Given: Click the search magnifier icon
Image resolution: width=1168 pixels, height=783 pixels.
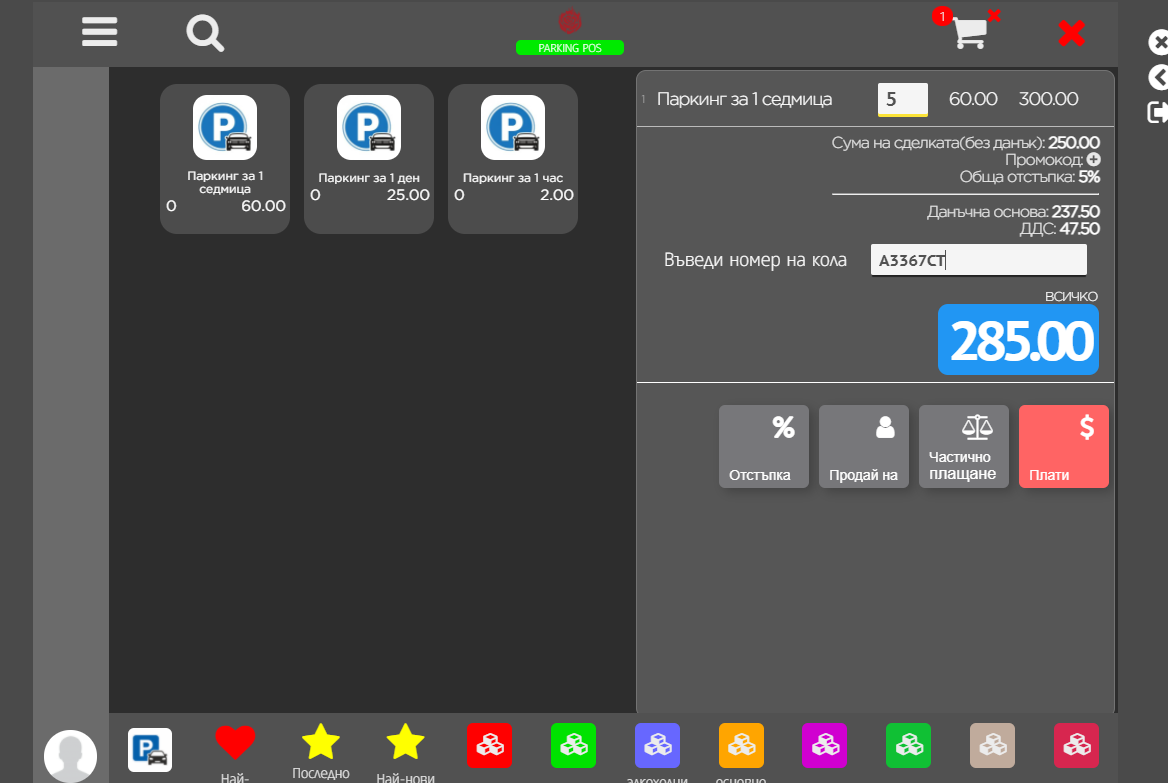Looking at the screenshot, I should [205, 33].
